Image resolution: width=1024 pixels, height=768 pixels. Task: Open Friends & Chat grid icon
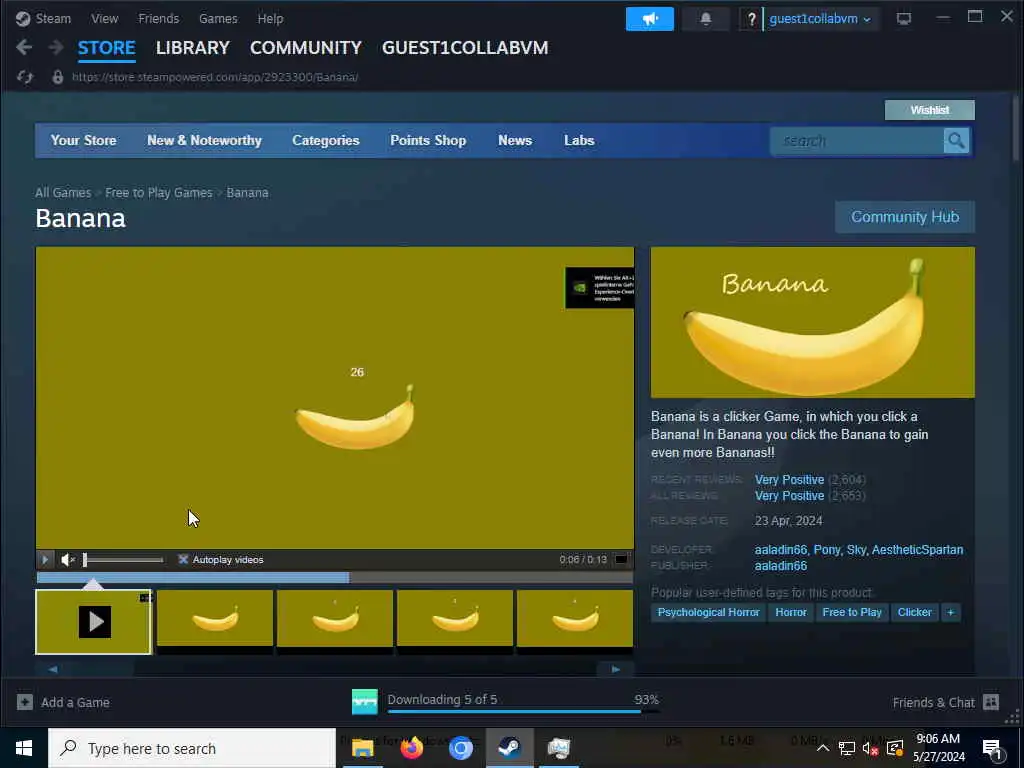coord(991,702)
